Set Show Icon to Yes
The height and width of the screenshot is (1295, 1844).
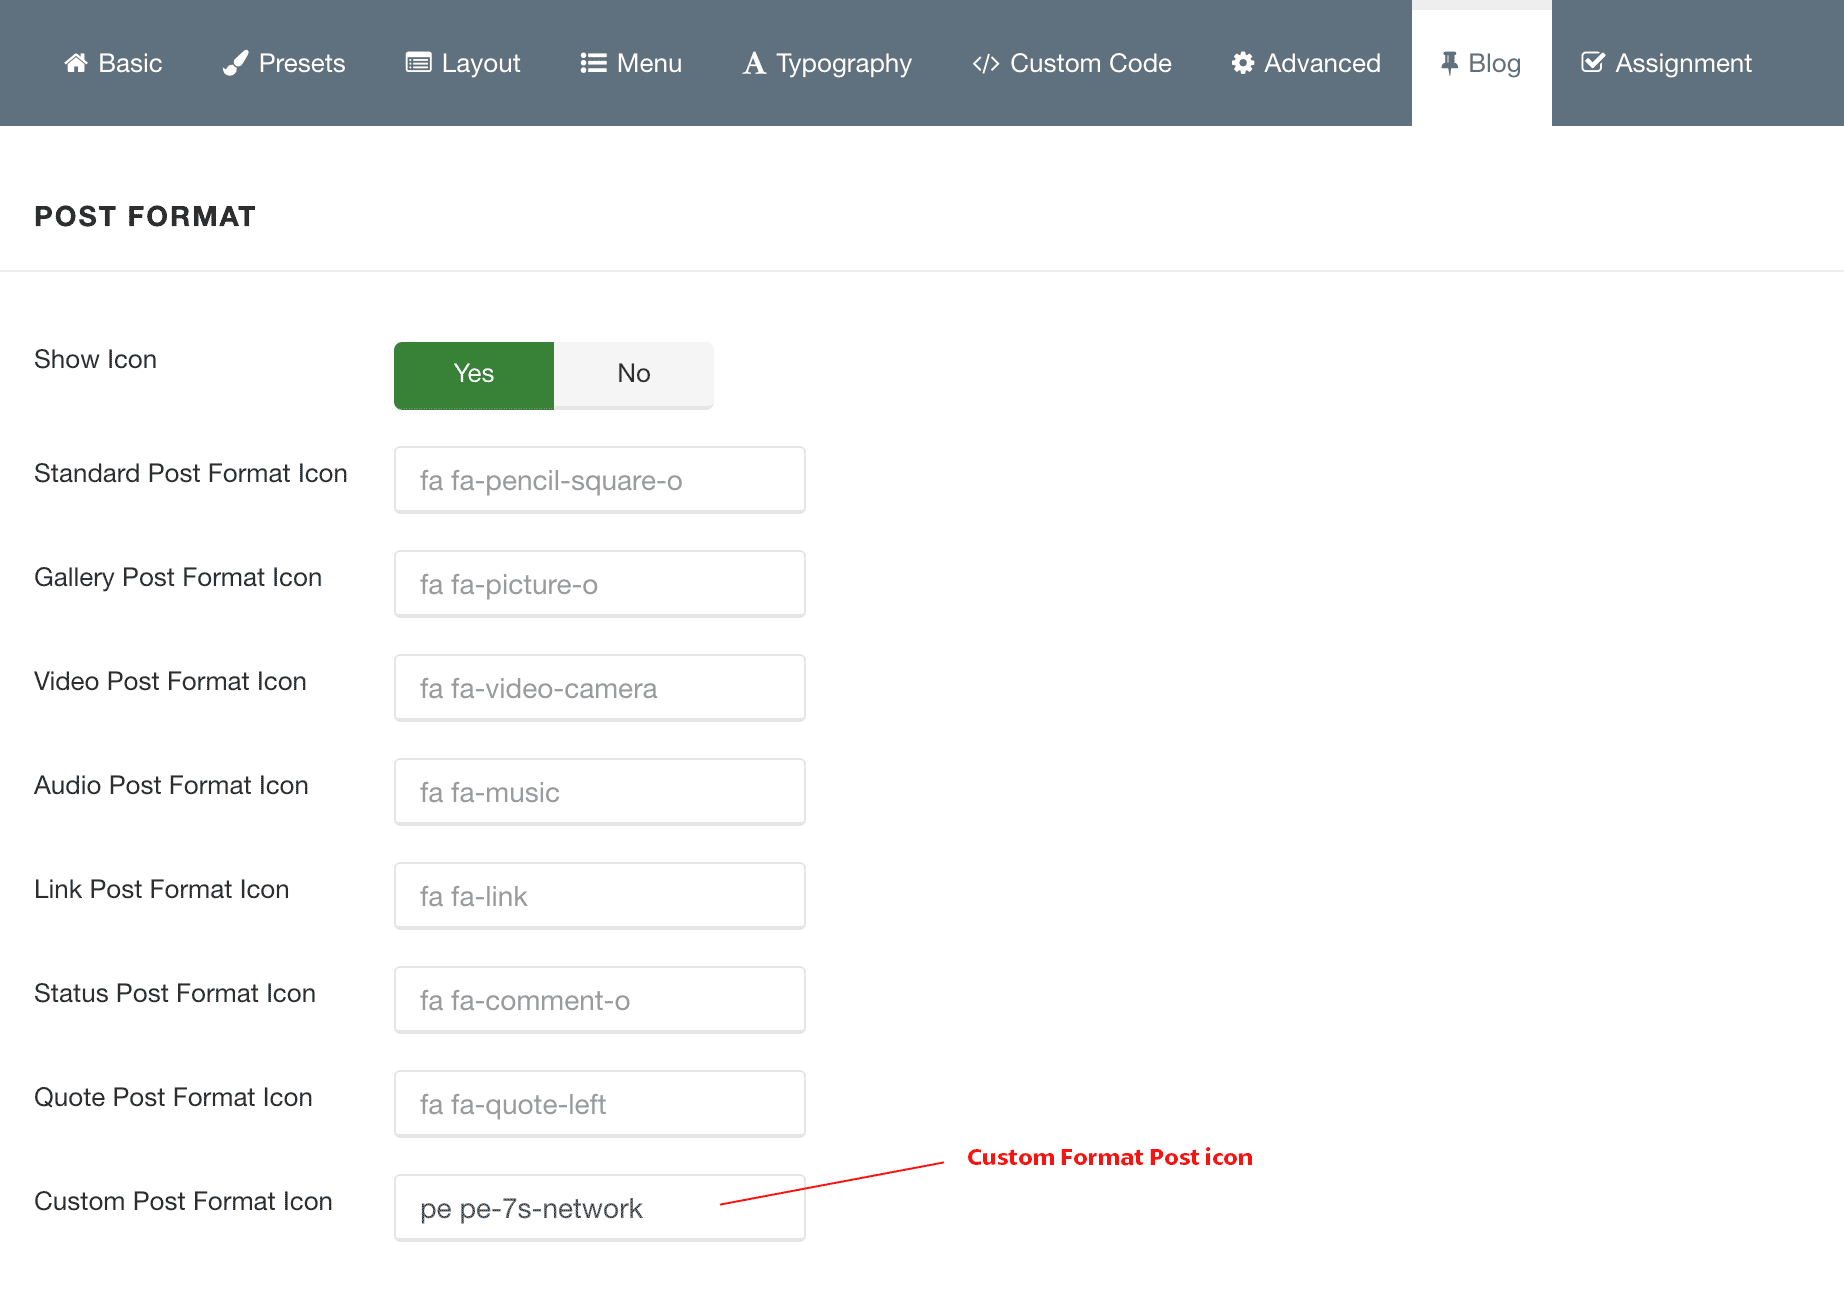pyautogui.click(x=474, y=374)
